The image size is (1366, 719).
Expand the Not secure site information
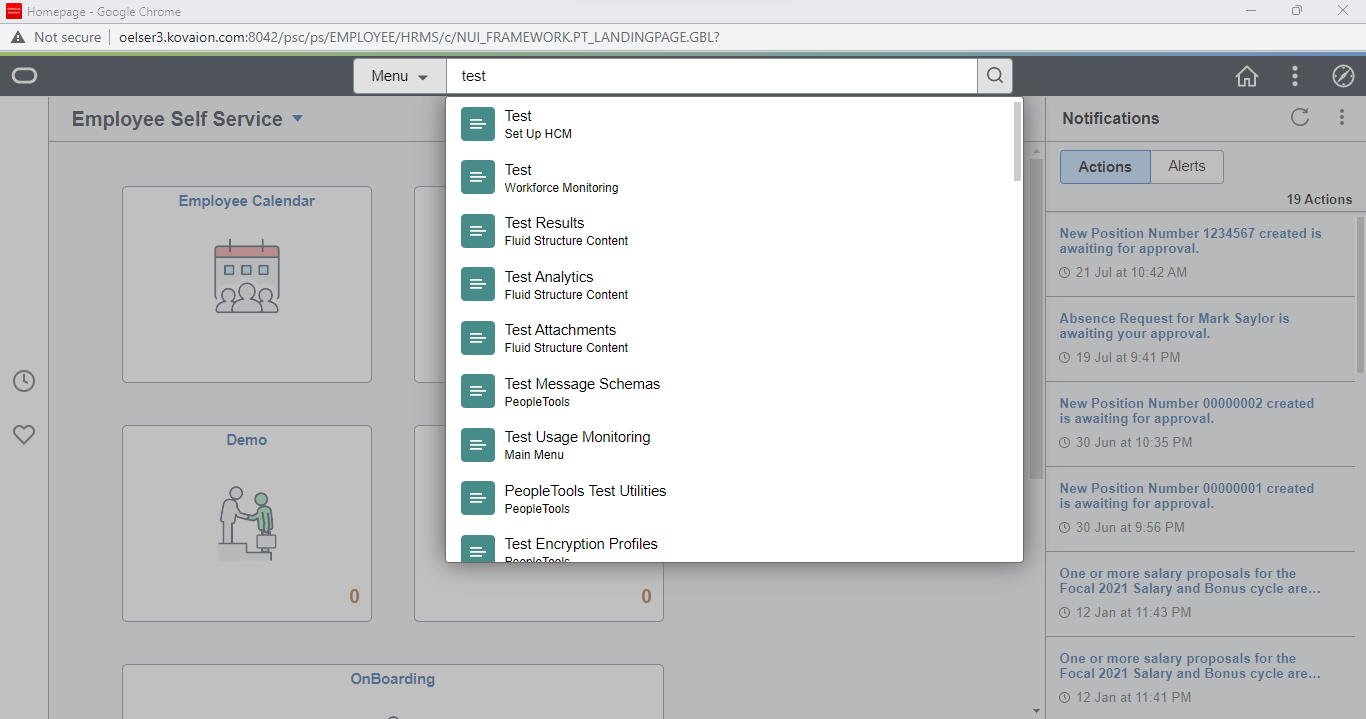pos(55,37)
